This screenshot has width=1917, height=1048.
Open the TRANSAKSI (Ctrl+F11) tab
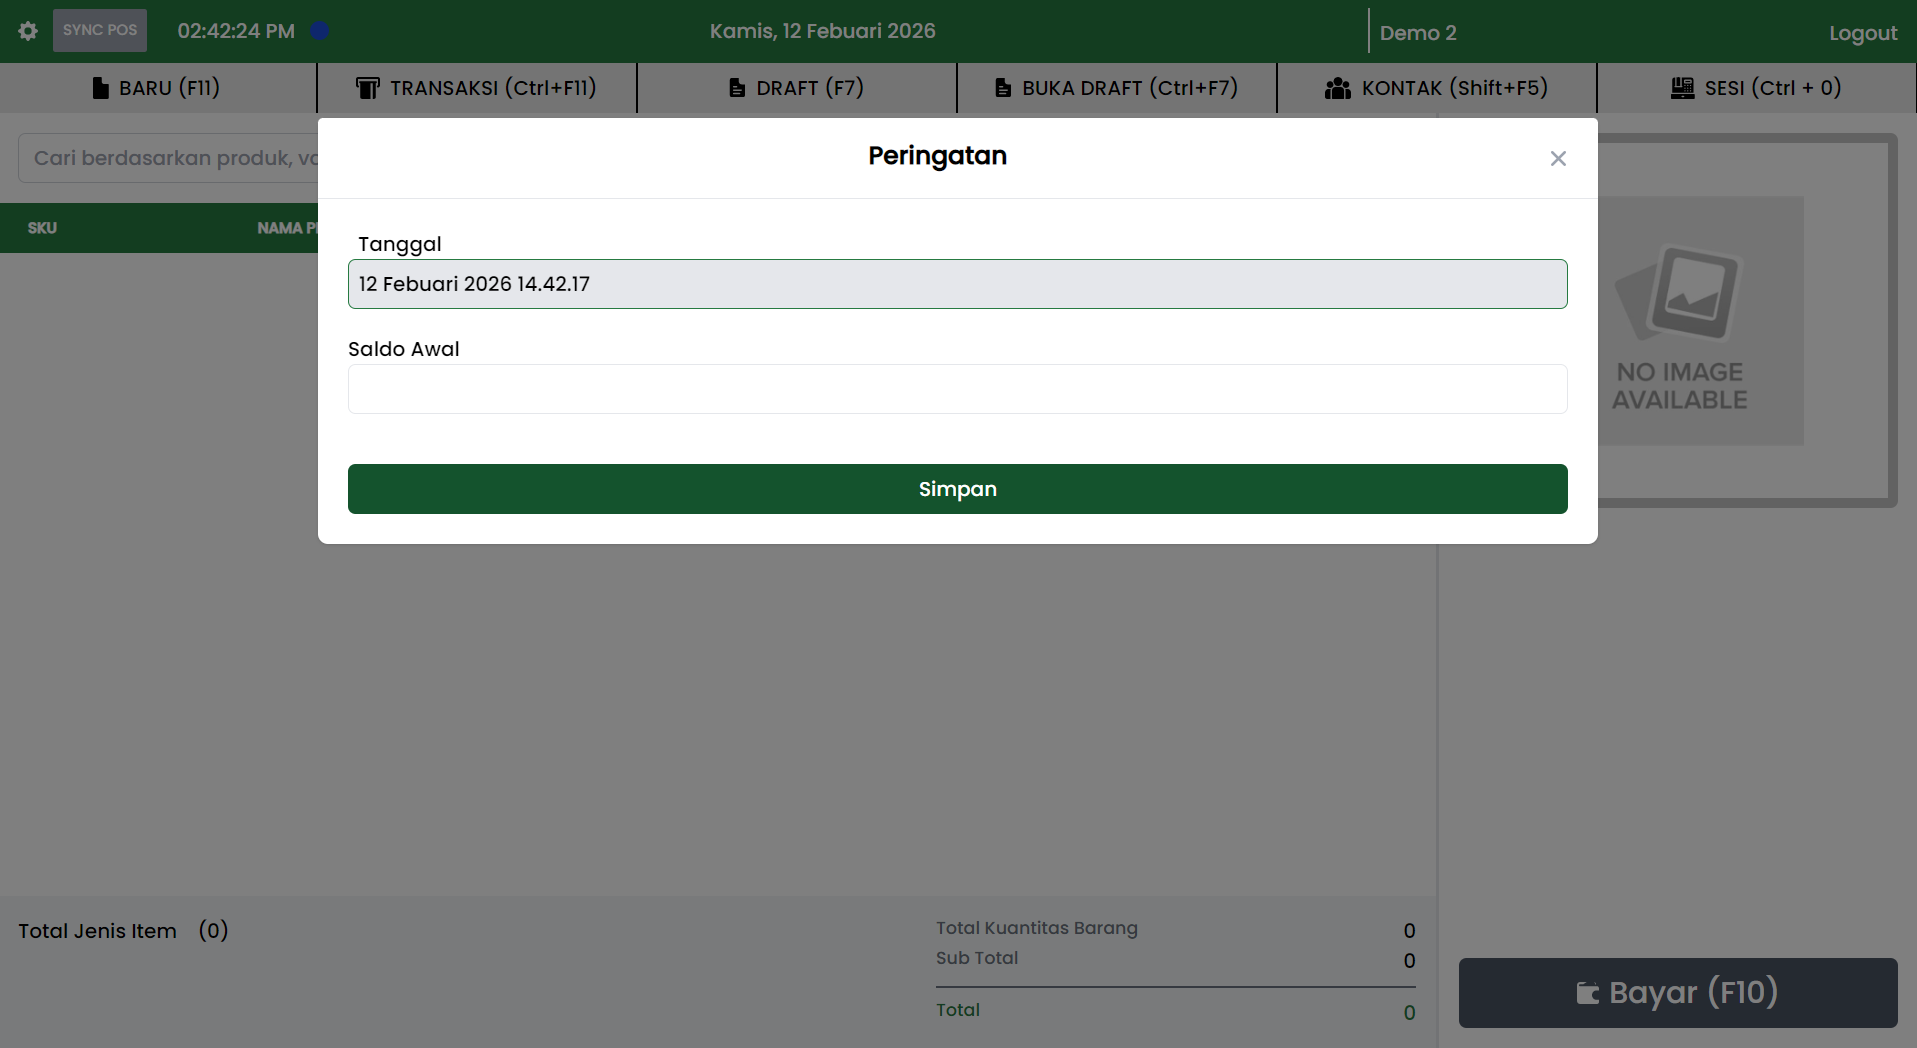point(477,88)
